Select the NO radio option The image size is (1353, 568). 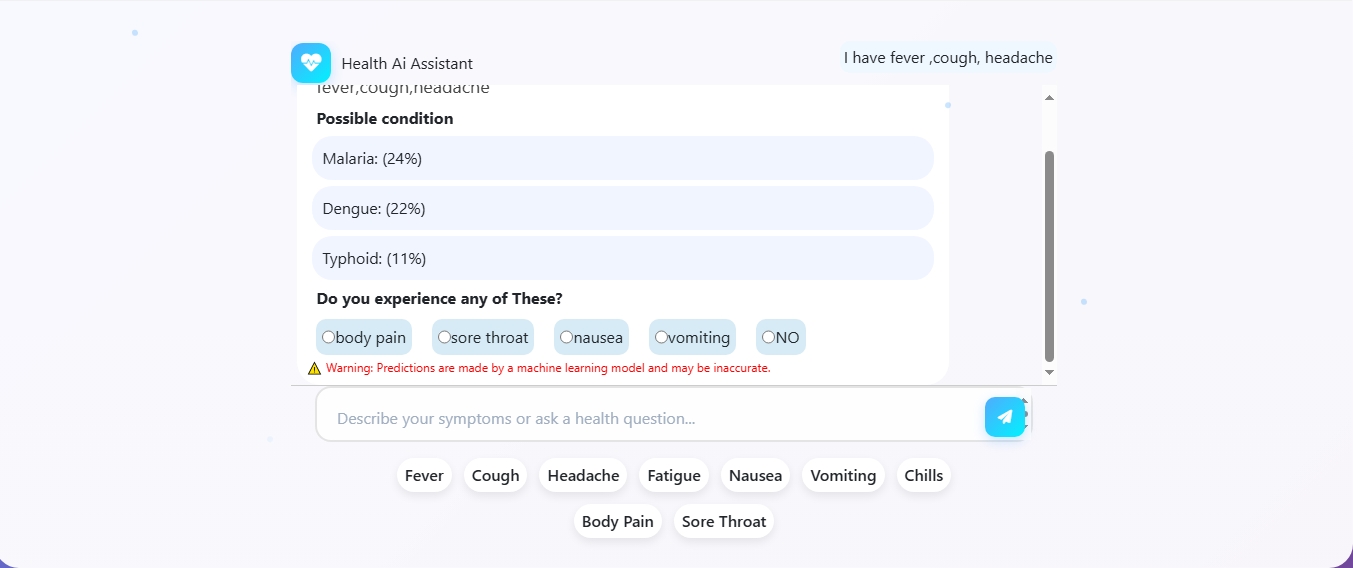(768, 337)
